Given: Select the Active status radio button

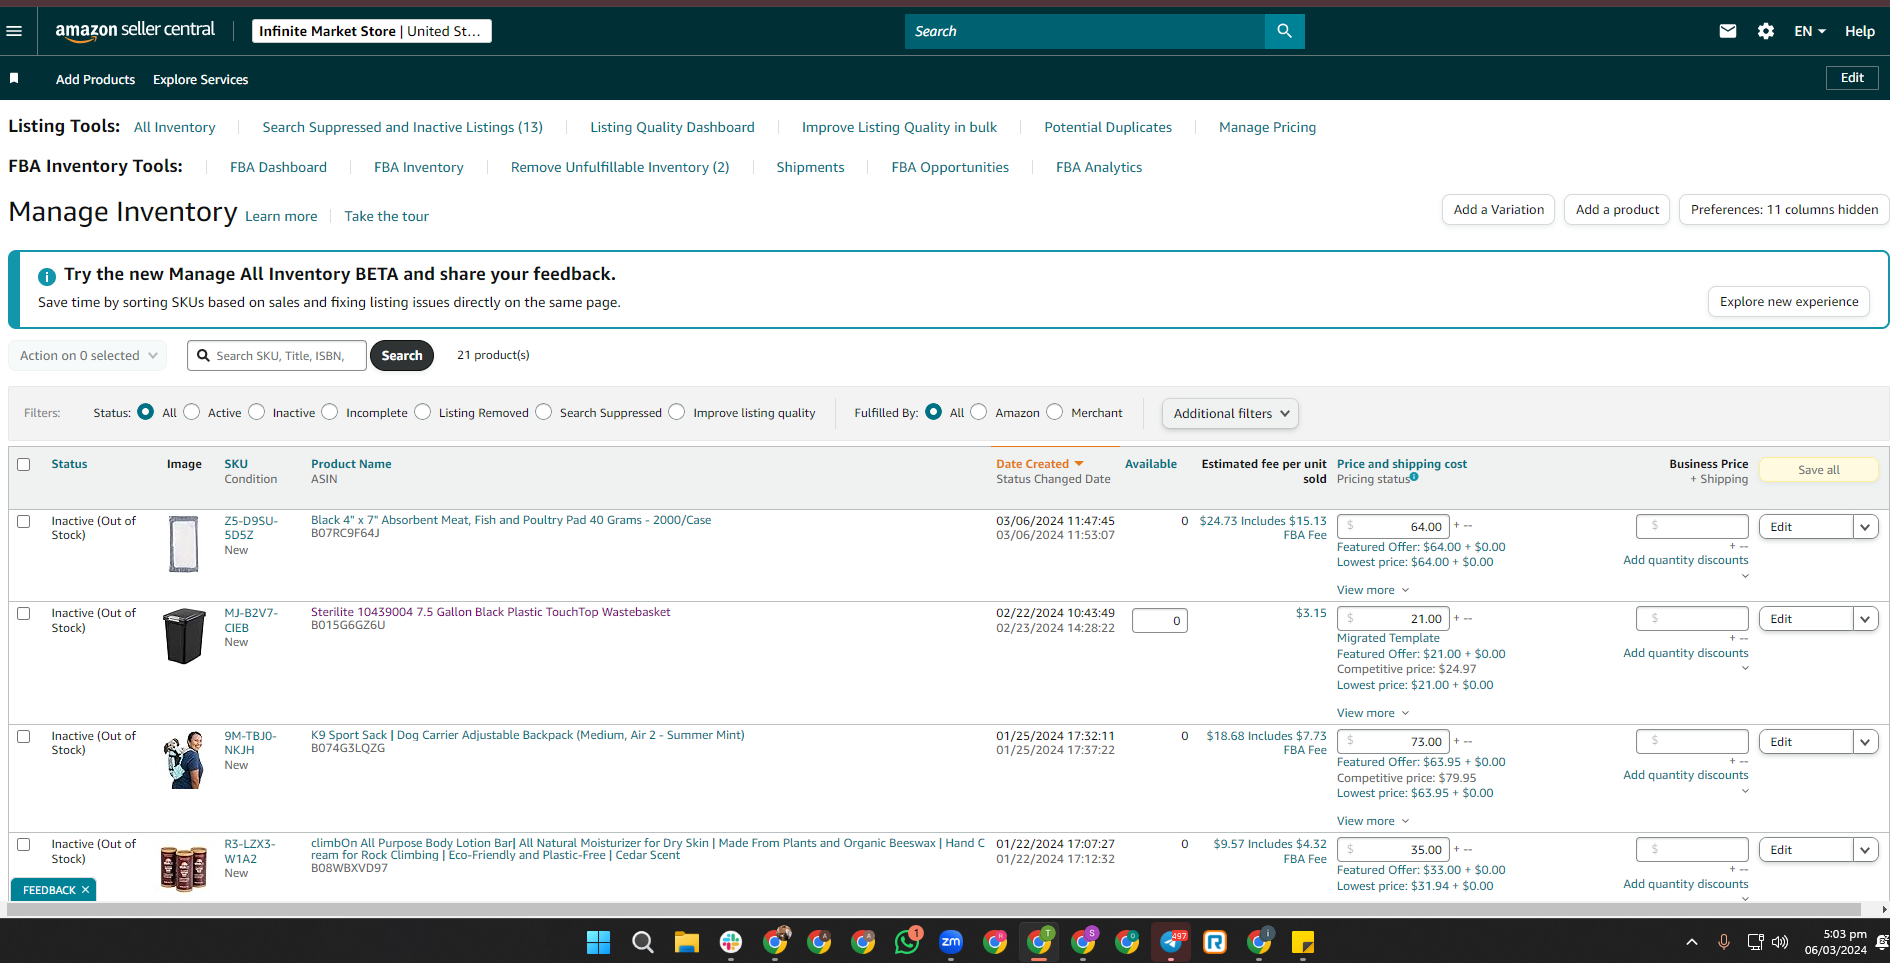Looking at the screenshot, I should (192, 412).
